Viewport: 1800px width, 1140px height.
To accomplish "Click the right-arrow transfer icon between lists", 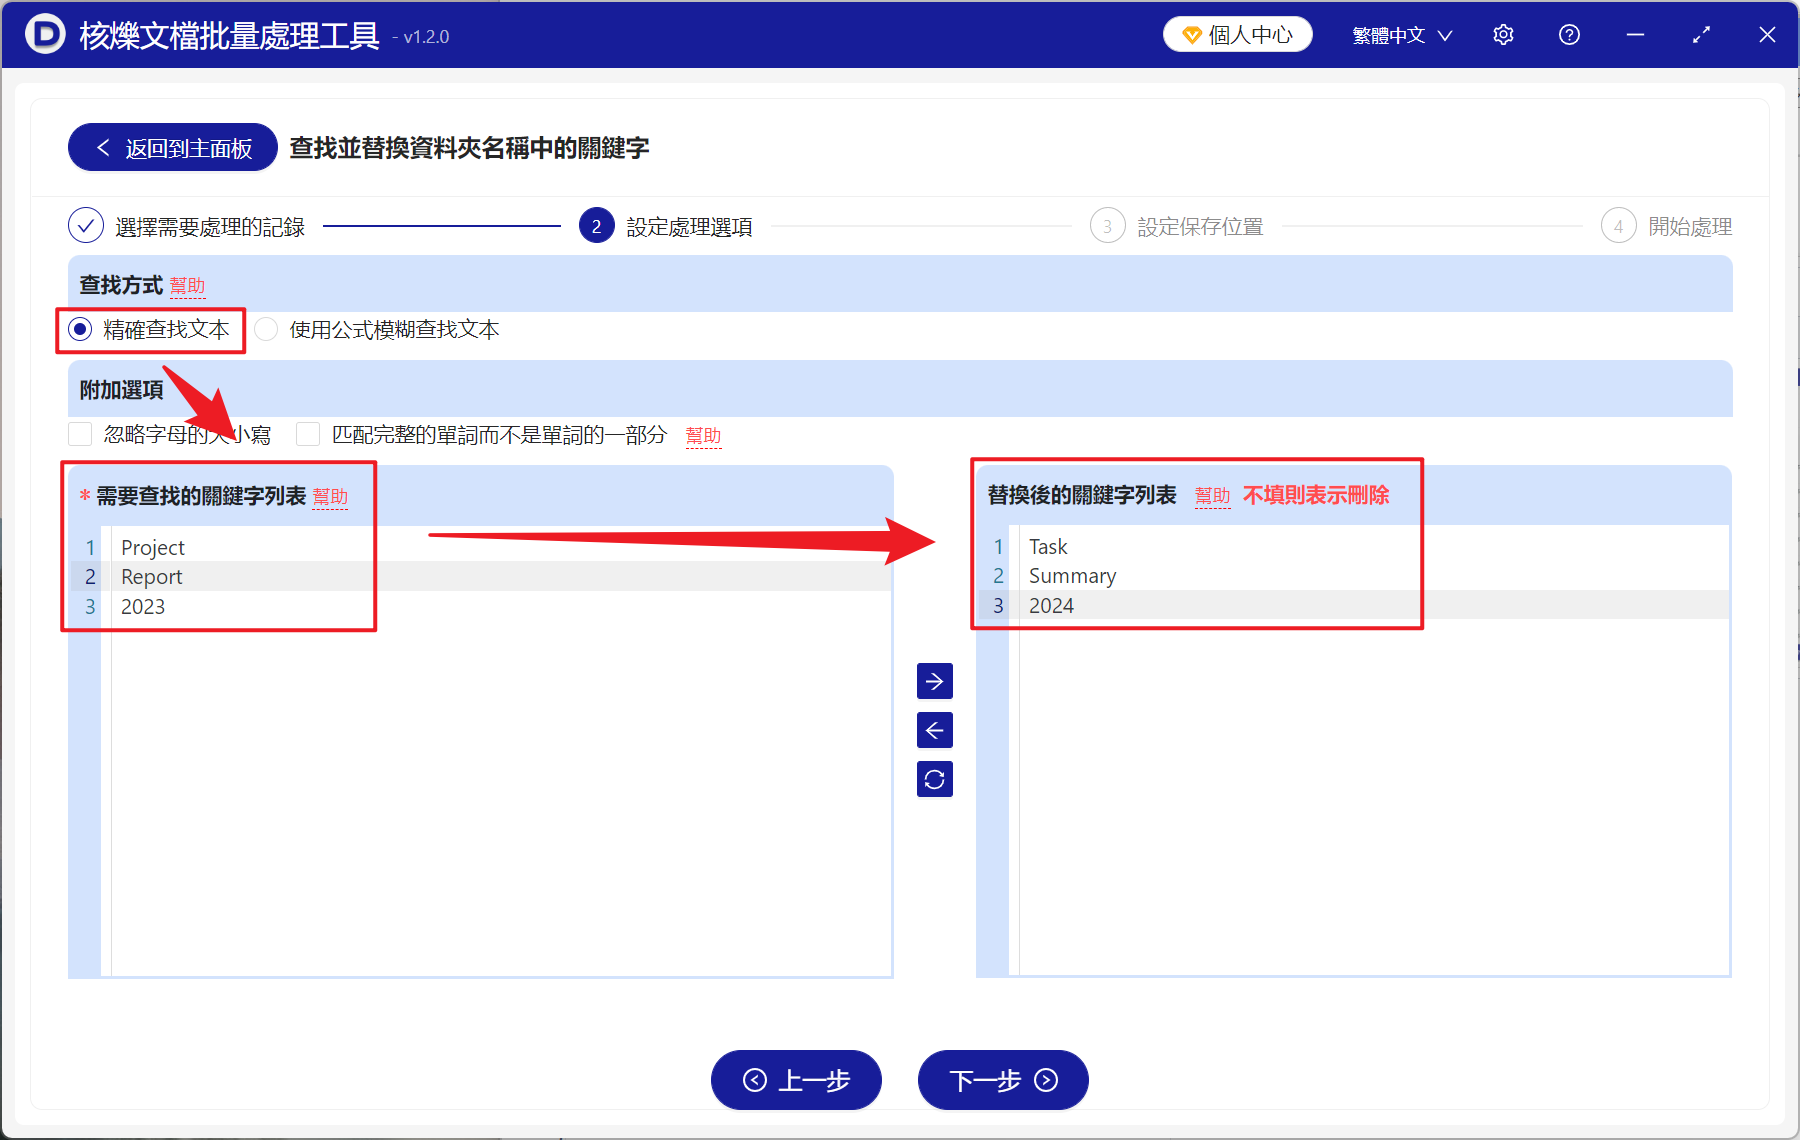I will 934,681.
